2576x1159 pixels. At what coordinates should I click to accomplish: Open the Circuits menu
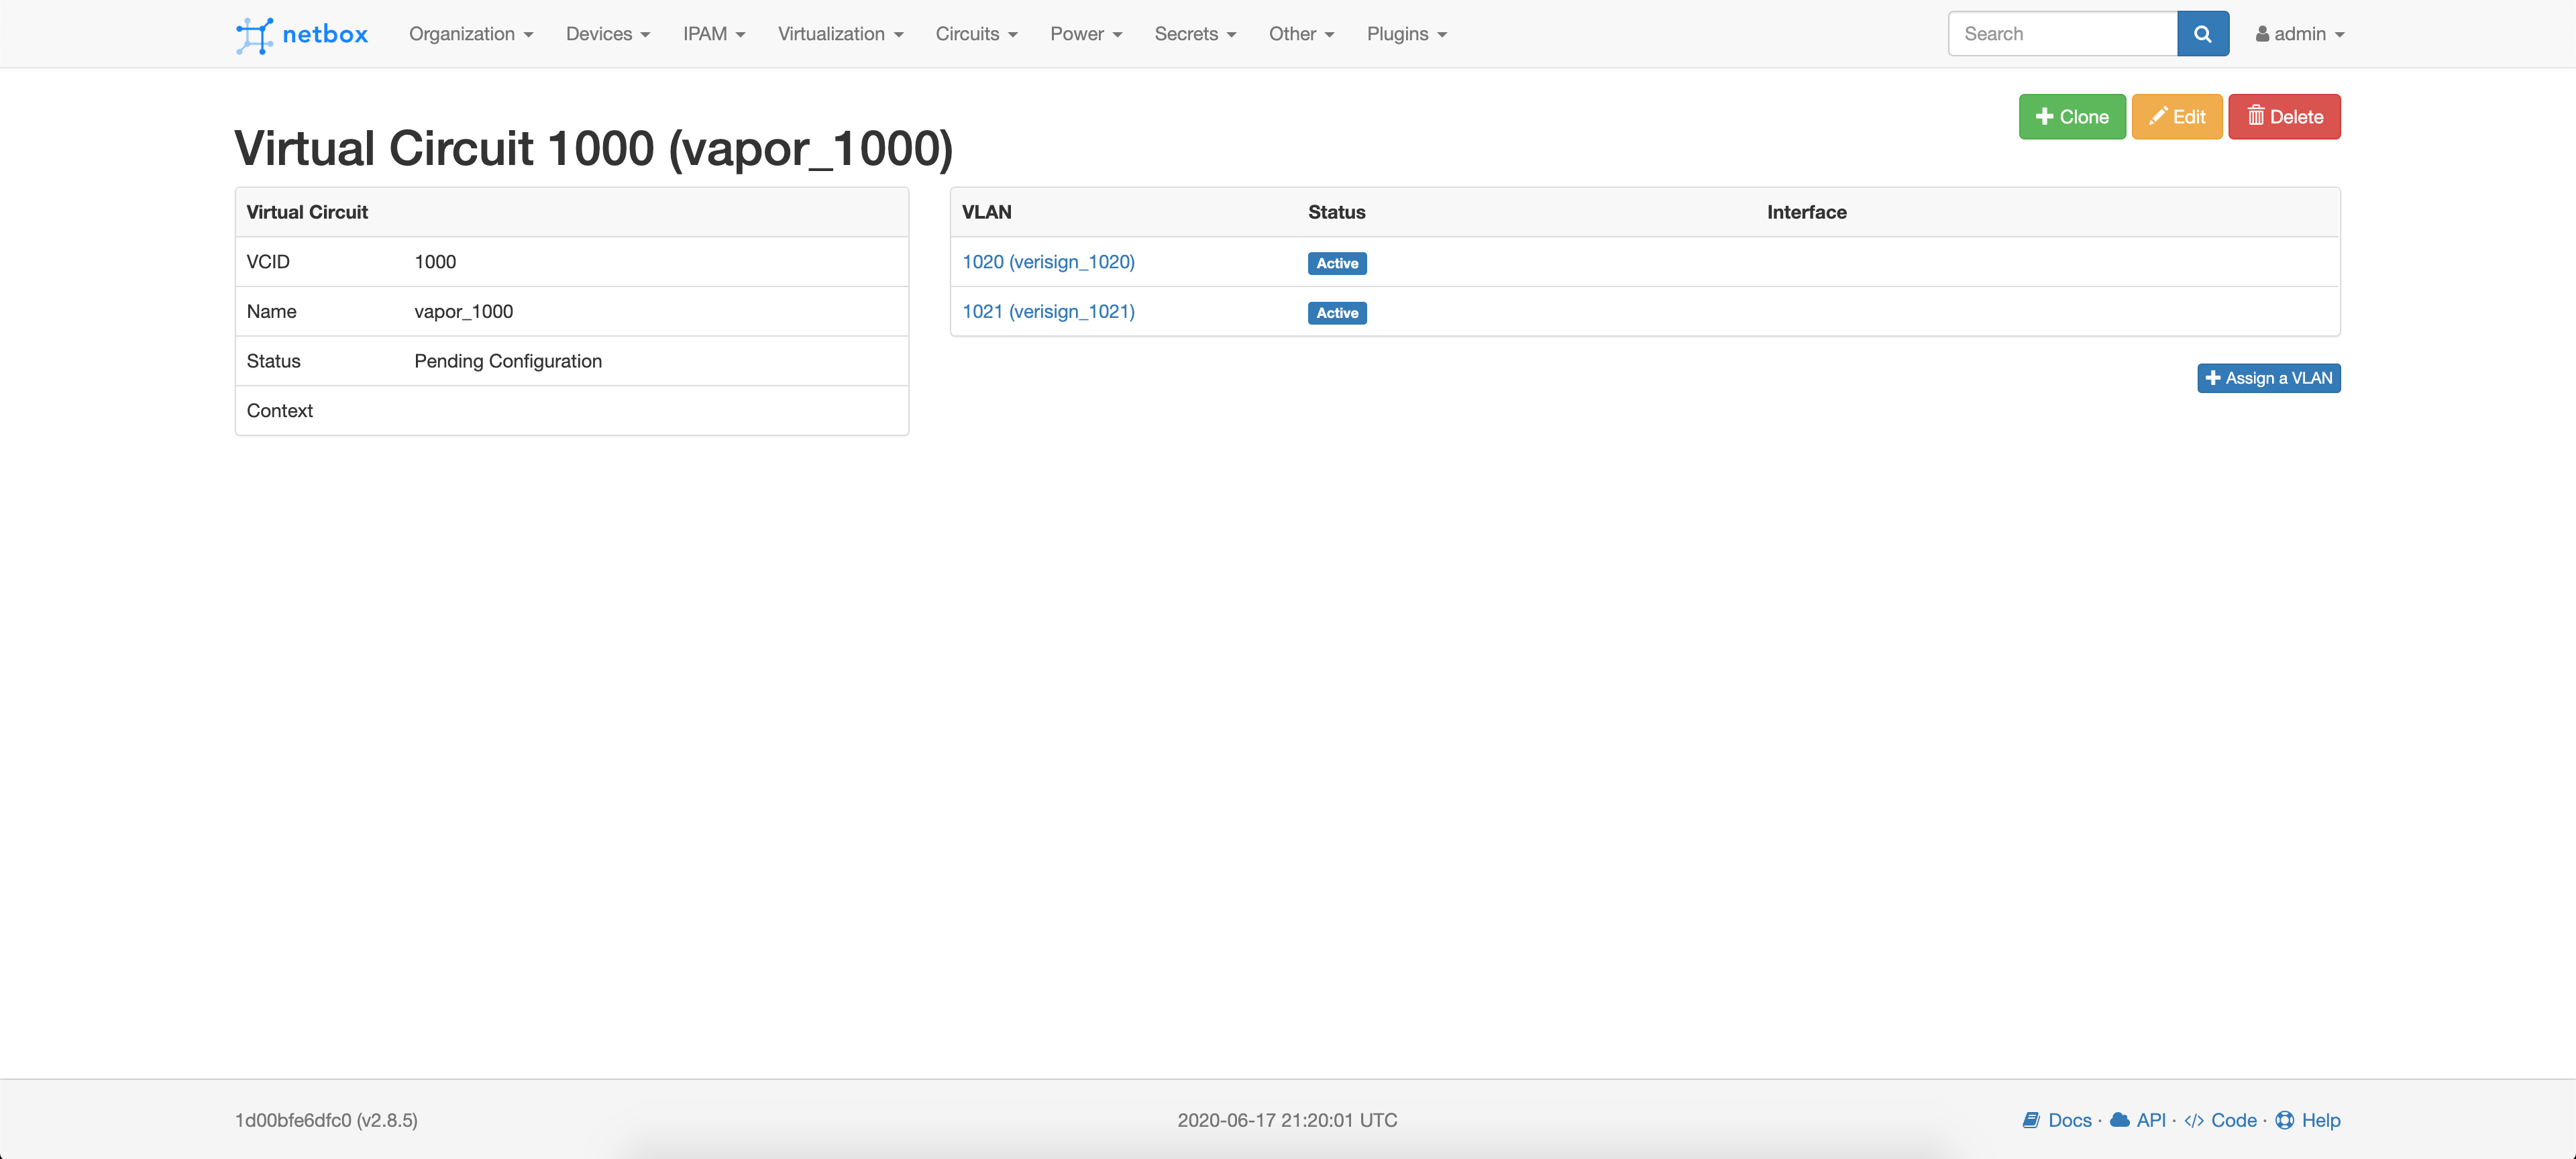[976, 34]
